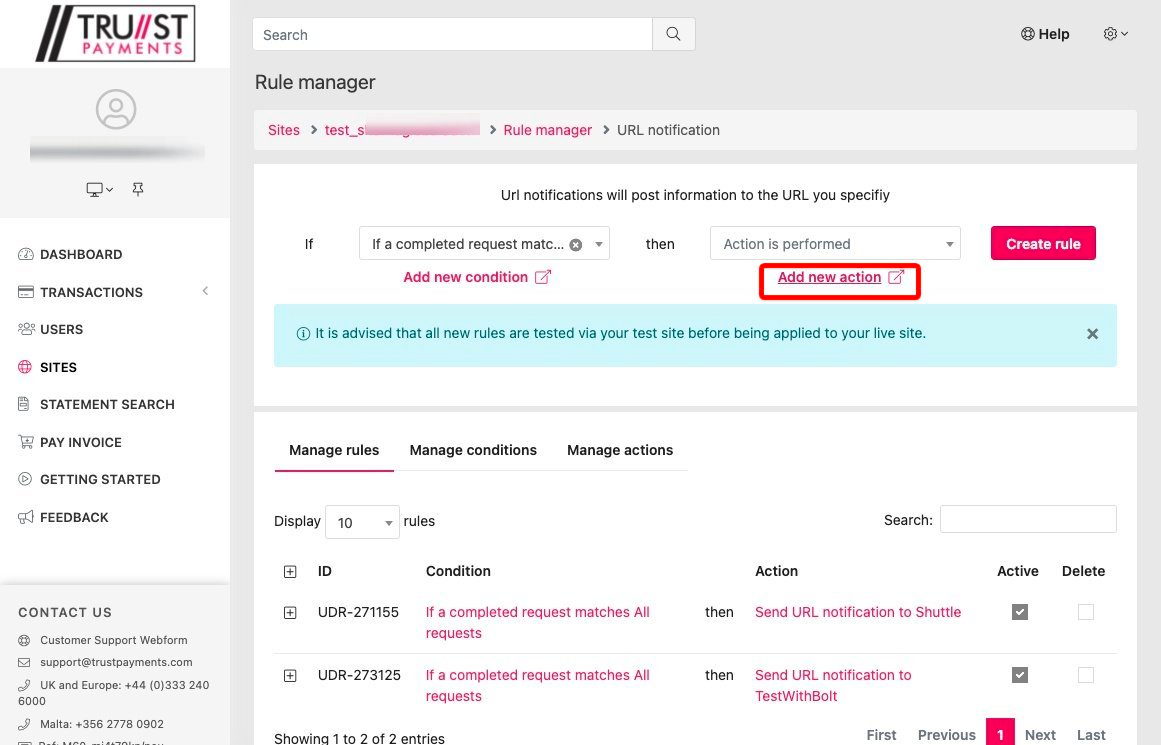Switch to Manage rules tab
The width and height of the screenshot is (1161, 745).
click(x=334, y=450)
